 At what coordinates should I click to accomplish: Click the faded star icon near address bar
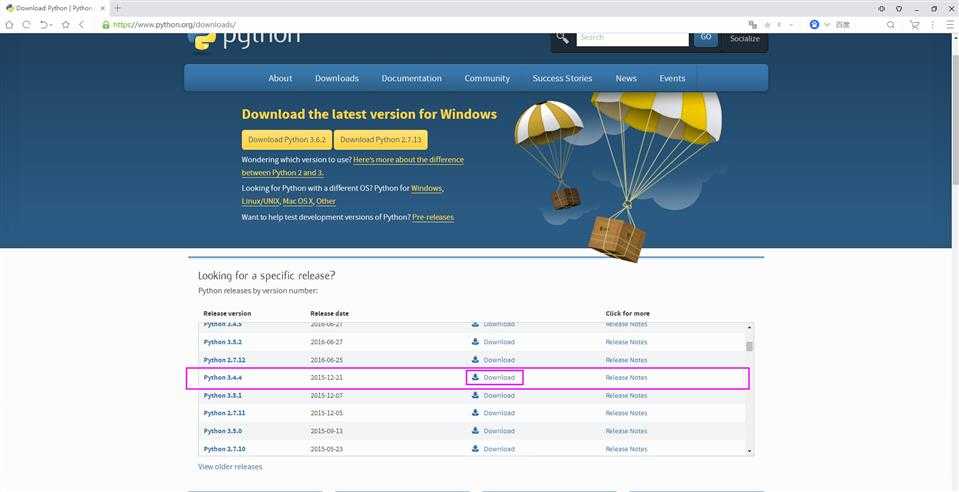768,24
